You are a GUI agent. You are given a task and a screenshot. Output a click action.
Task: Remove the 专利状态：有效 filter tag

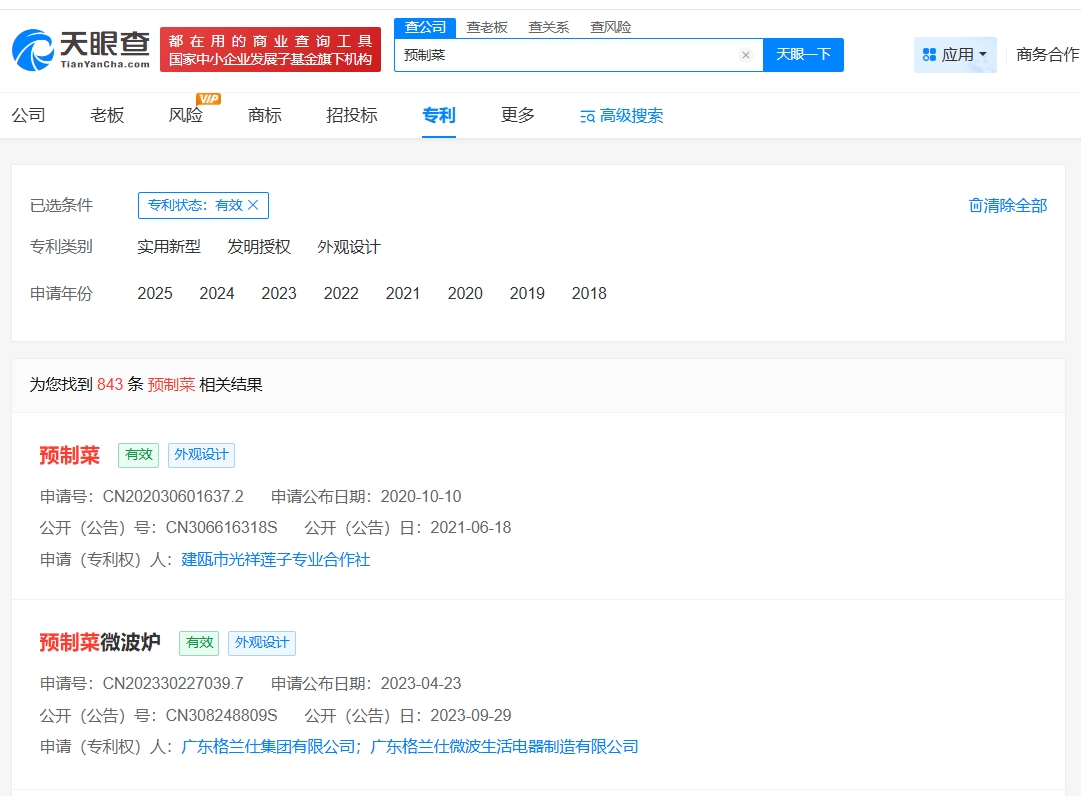click(x=253, y=205)
